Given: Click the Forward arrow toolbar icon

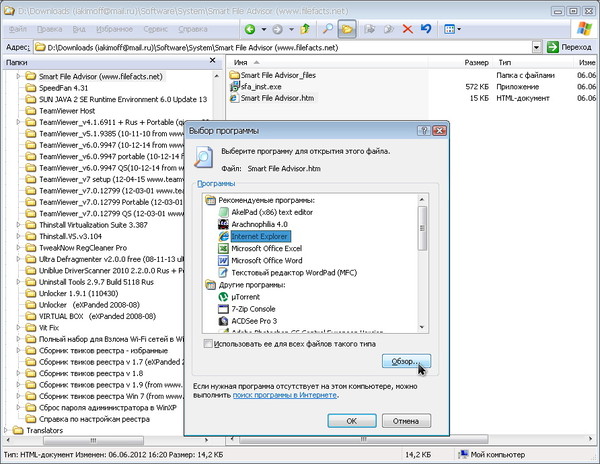Looking at the screenshot, I should (x=277, y=29).
